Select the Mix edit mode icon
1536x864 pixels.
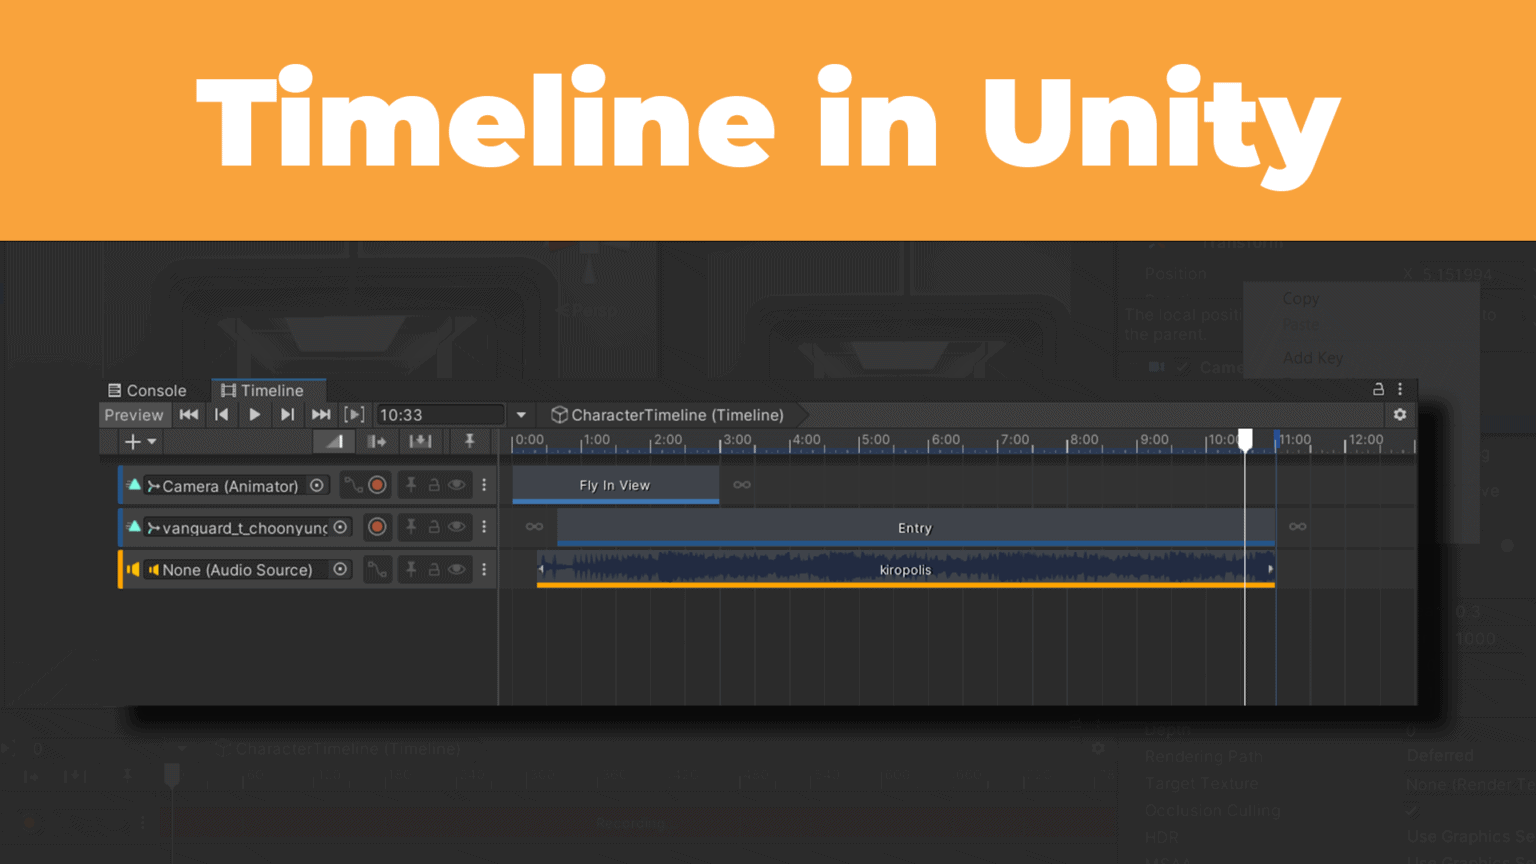click(x=333, y=441)
